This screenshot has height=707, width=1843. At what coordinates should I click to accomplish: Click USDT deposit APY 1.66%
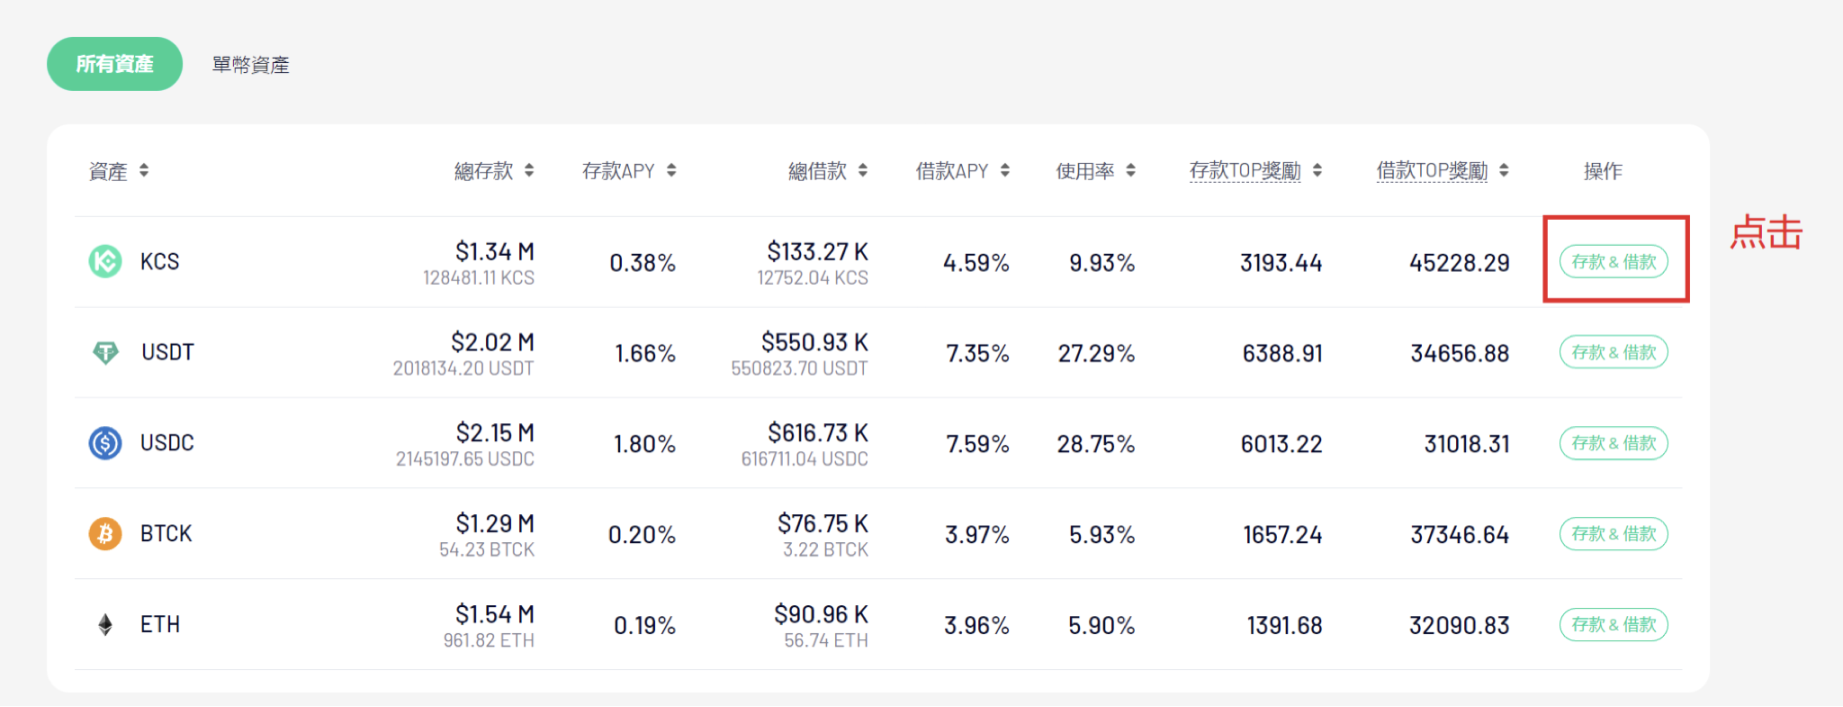(x=645, y=354)
